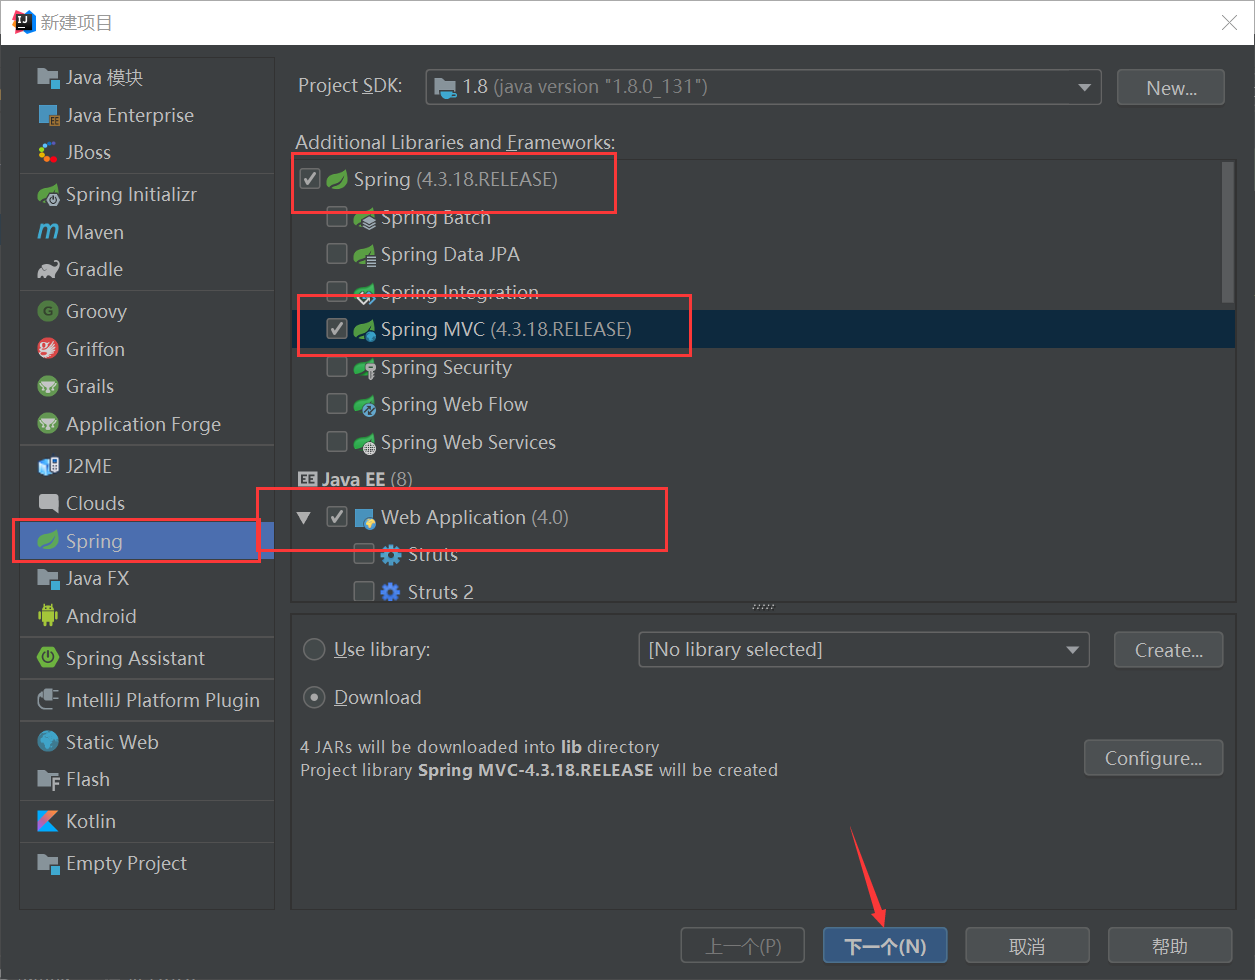The height and width of the screenshot is (980, 1255).
Task: Enable the Struts 2 checkbox
Action: [x=364, y=592]
